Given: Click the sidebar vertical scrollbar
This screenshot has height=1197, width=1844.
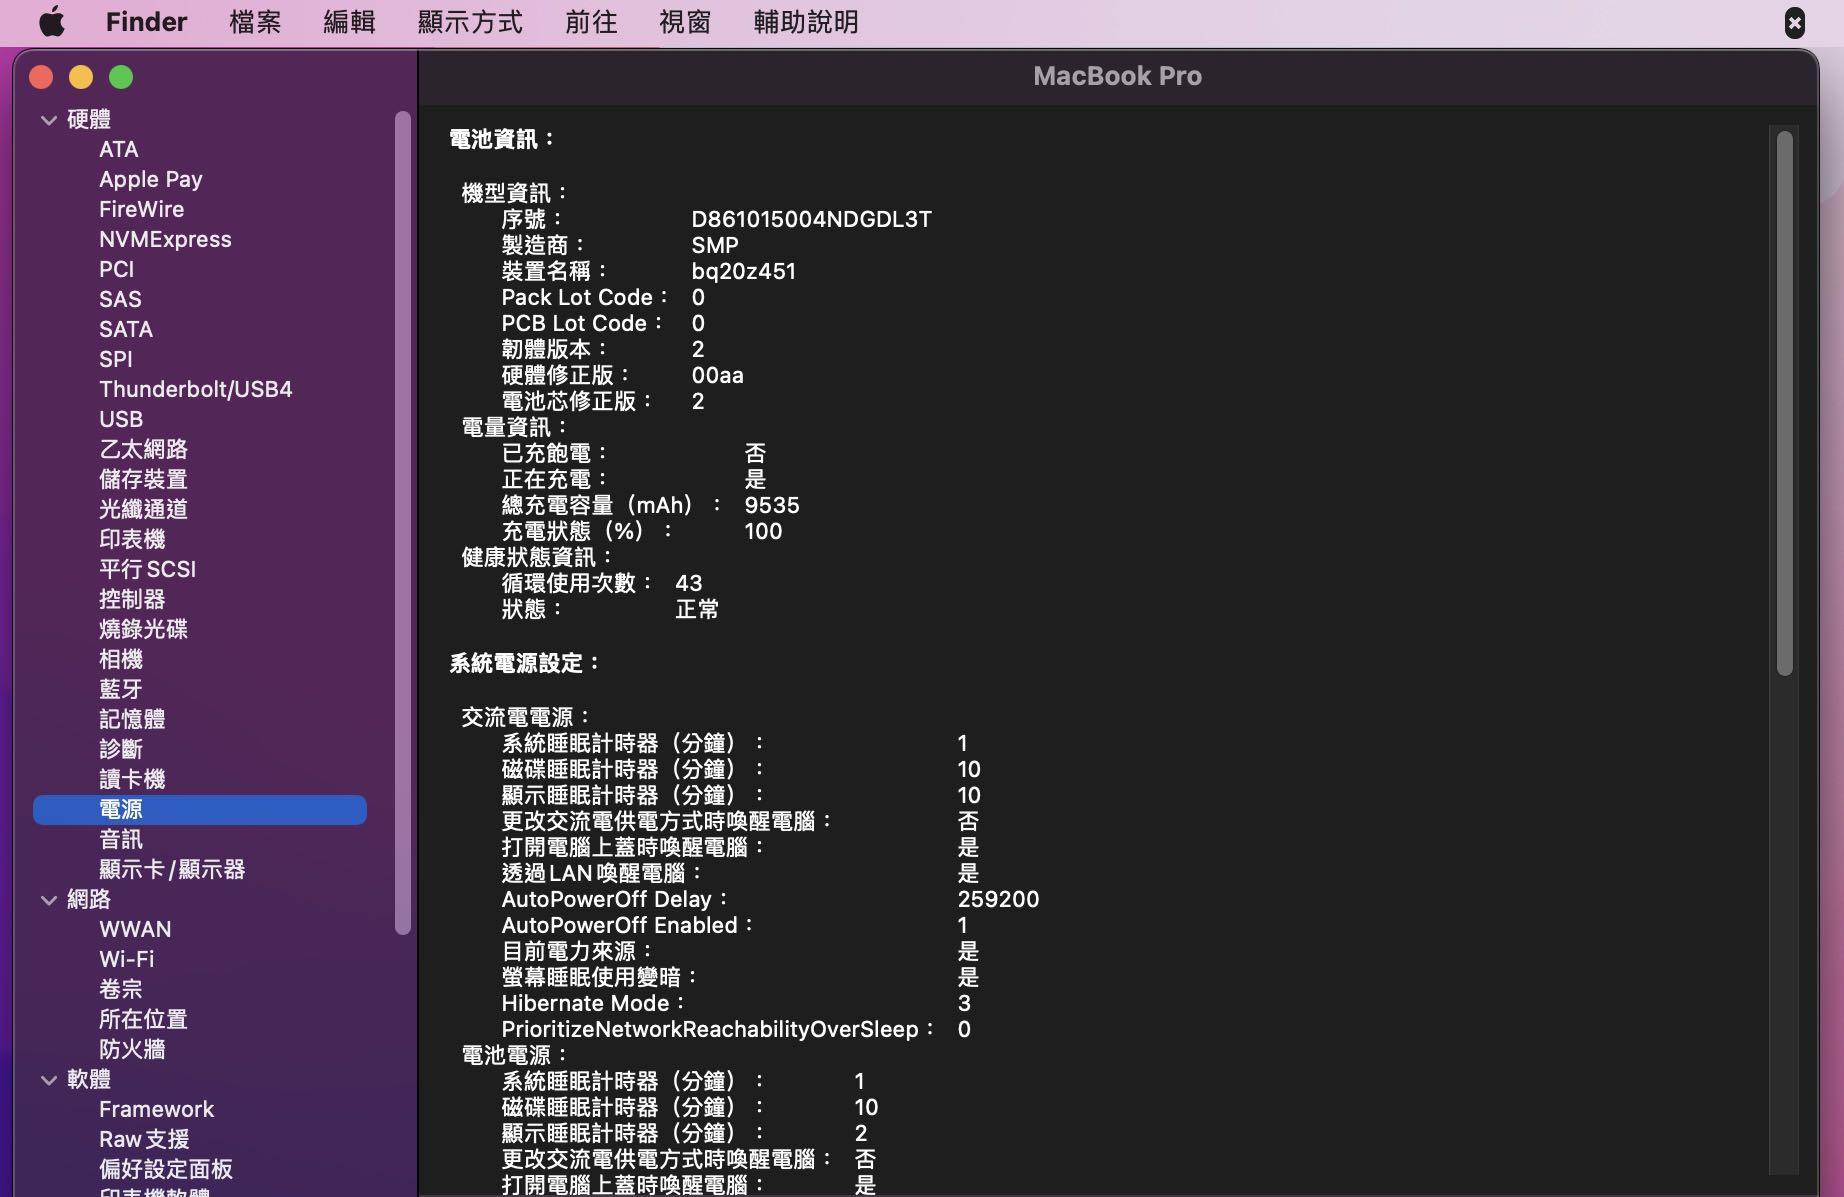Looking at the screenshot, I should 403,522.
